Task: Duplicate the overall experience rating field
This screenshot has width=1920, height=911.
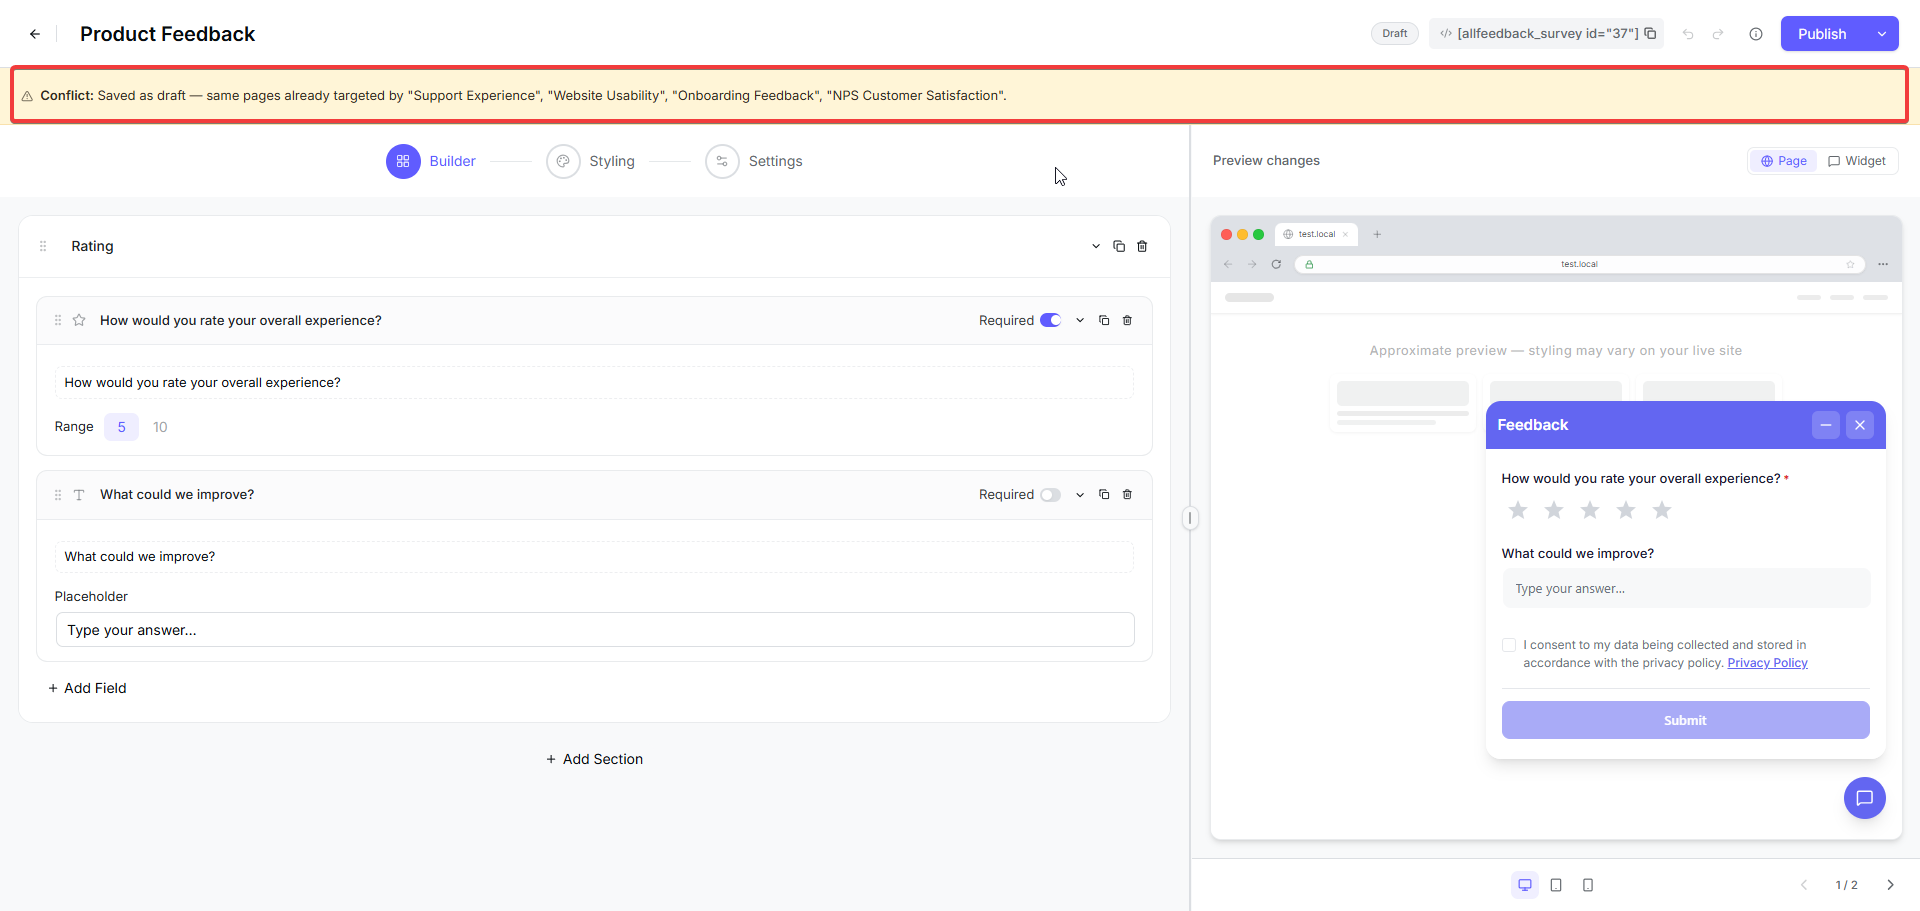Action: pyautogui.click(x=1104, y=320)
